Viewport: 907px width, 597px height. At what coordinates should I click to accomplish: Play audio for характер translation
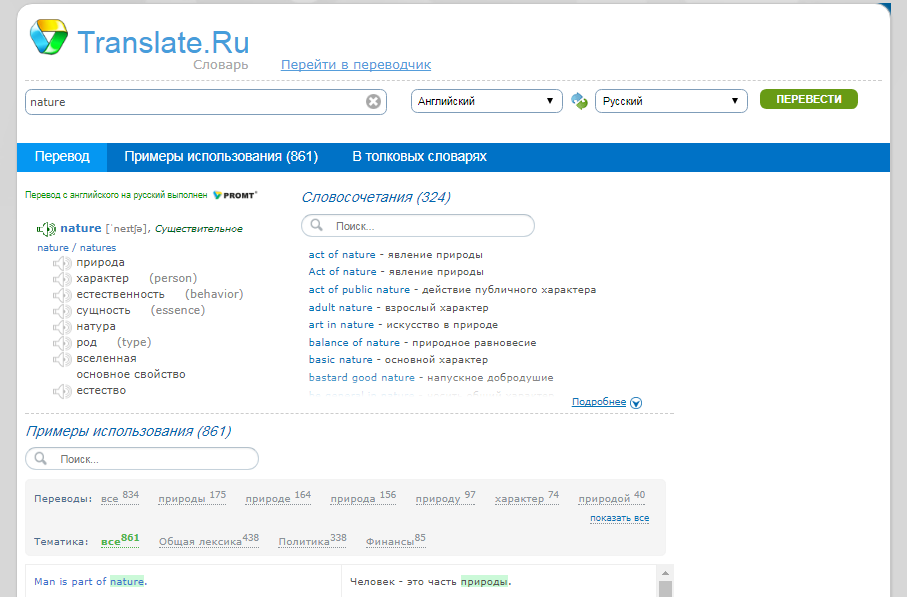(x=62, y=279)
